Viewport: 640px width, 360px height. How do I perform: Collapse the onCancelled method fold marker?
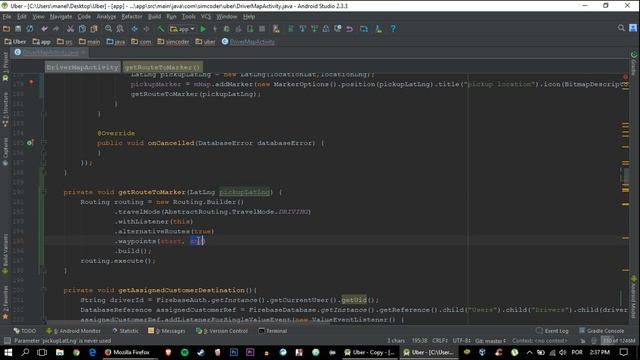coord(44,143)
